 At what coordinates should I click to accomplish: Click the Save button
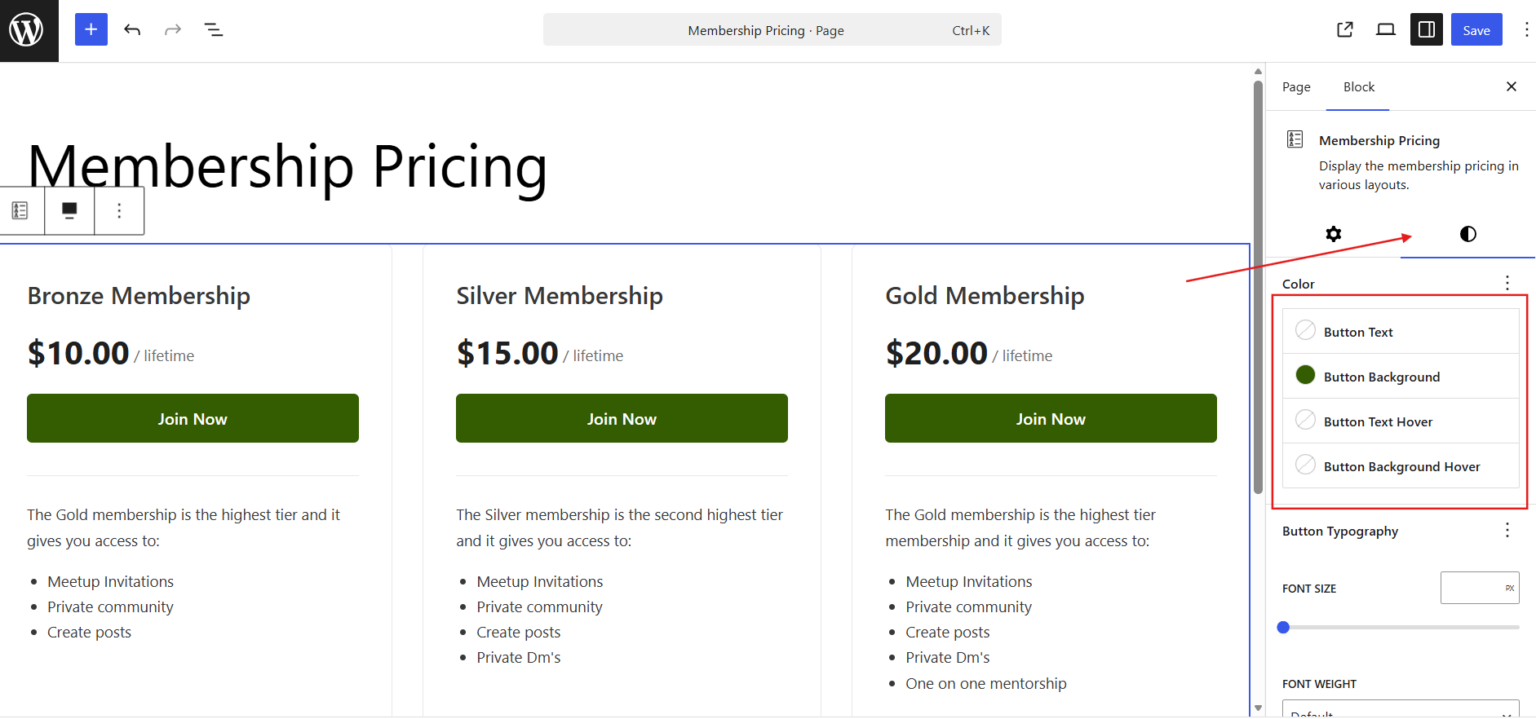click(1476, 30)
